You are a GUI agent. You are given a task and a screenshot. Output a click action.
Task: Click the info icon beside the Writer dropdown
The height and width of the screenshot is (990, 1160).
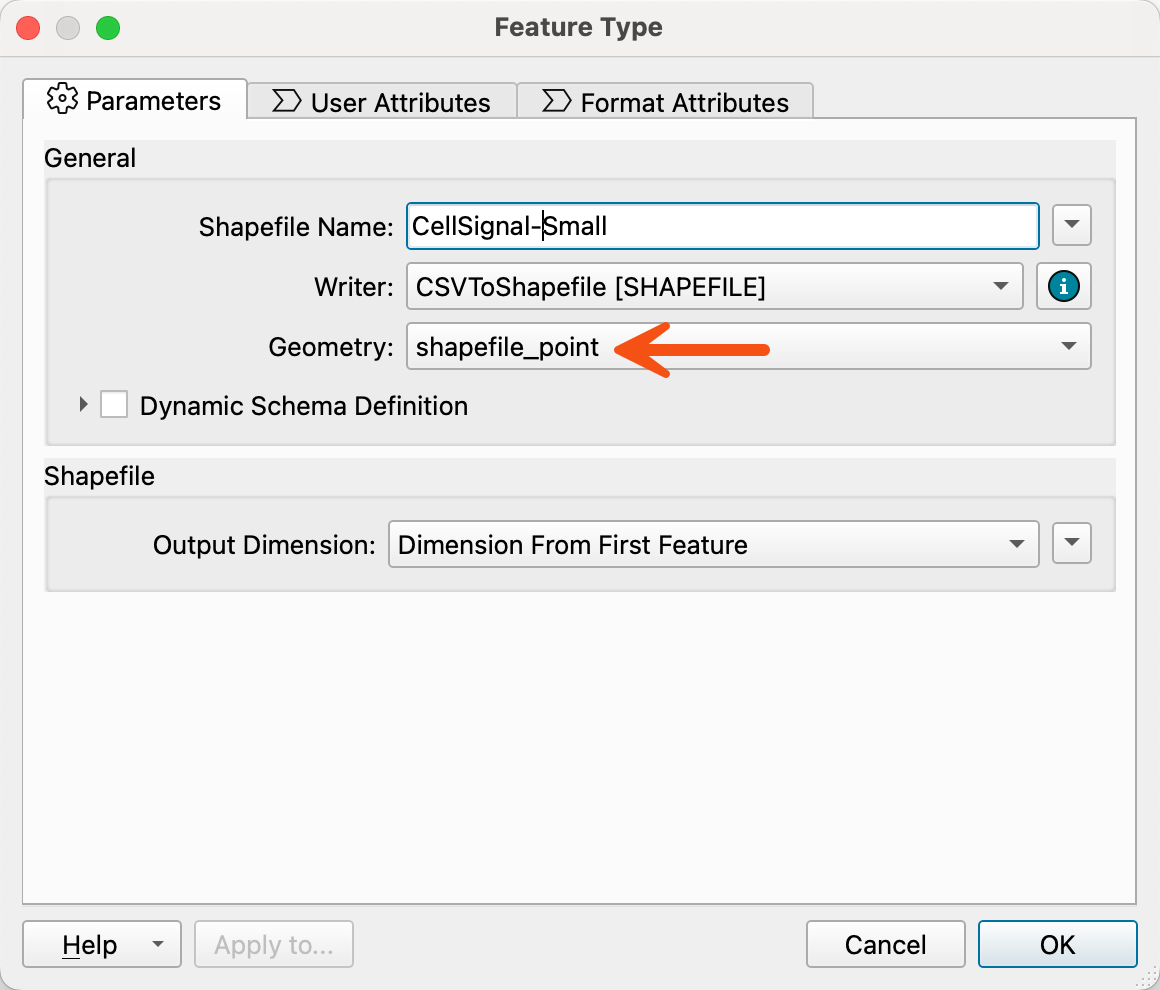pos(1064,286)
